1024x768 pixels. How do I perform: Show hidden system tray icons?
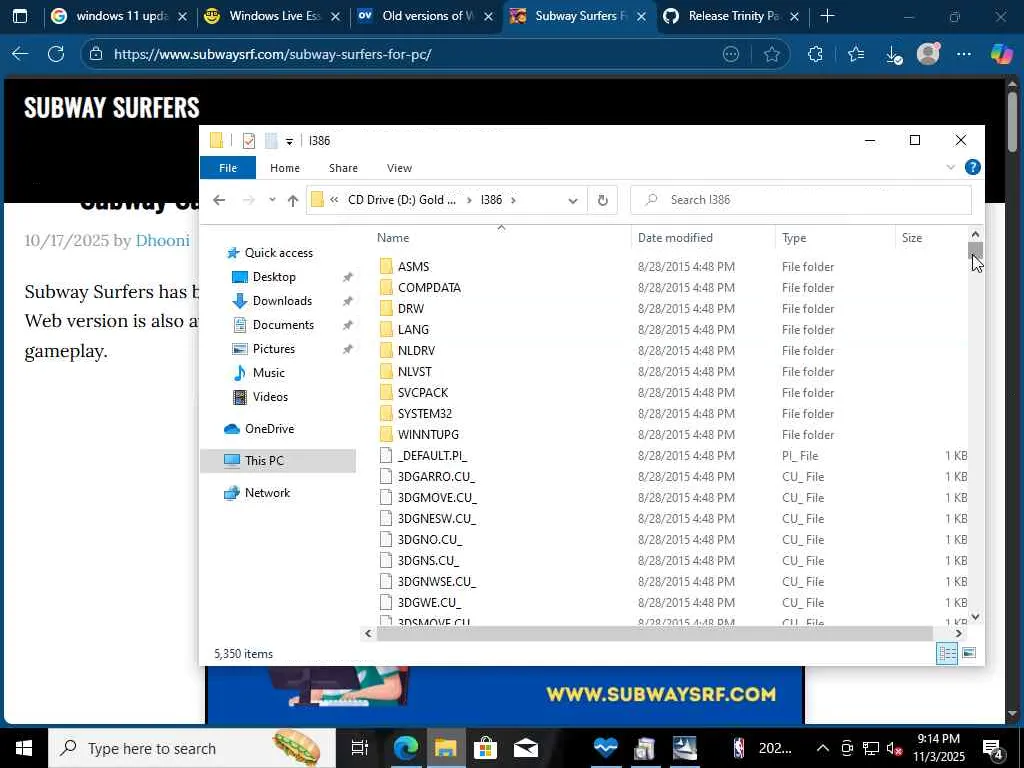(x=823, y=748)
